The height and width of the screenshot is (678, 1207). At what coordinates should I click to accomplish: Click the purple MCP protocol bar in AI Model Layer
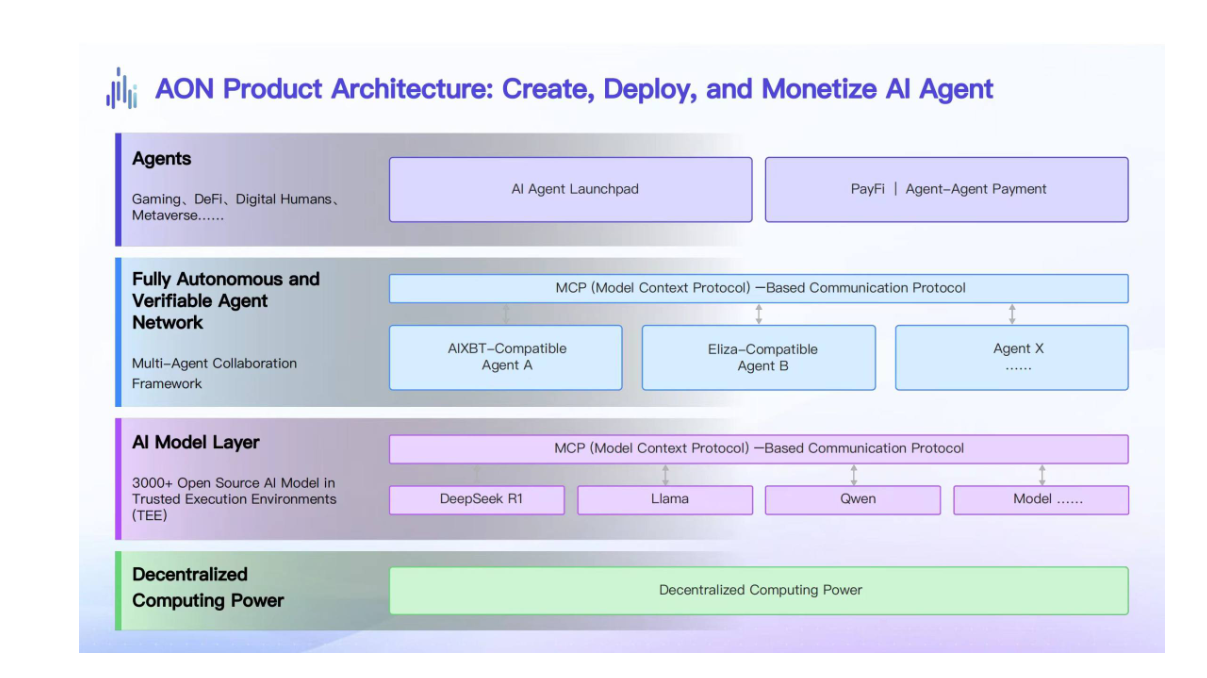coord(758,449)
